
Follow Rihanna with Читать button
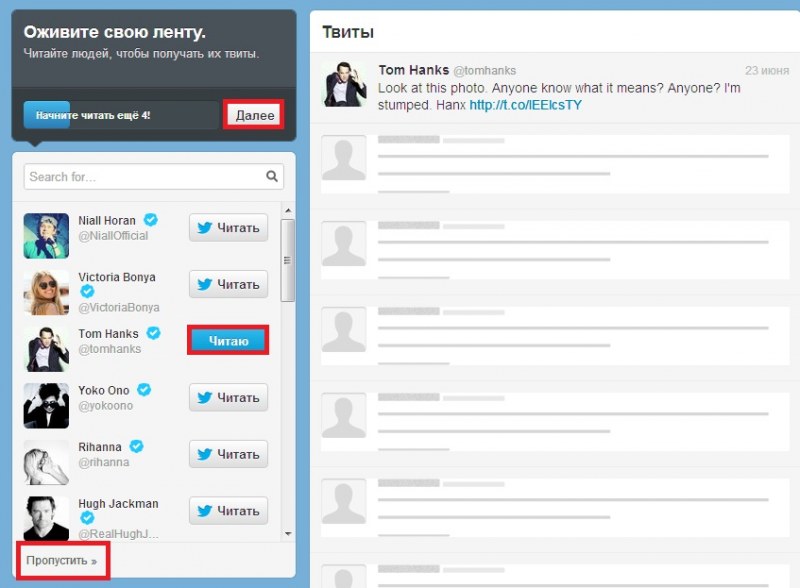click(x=228, y=454)
